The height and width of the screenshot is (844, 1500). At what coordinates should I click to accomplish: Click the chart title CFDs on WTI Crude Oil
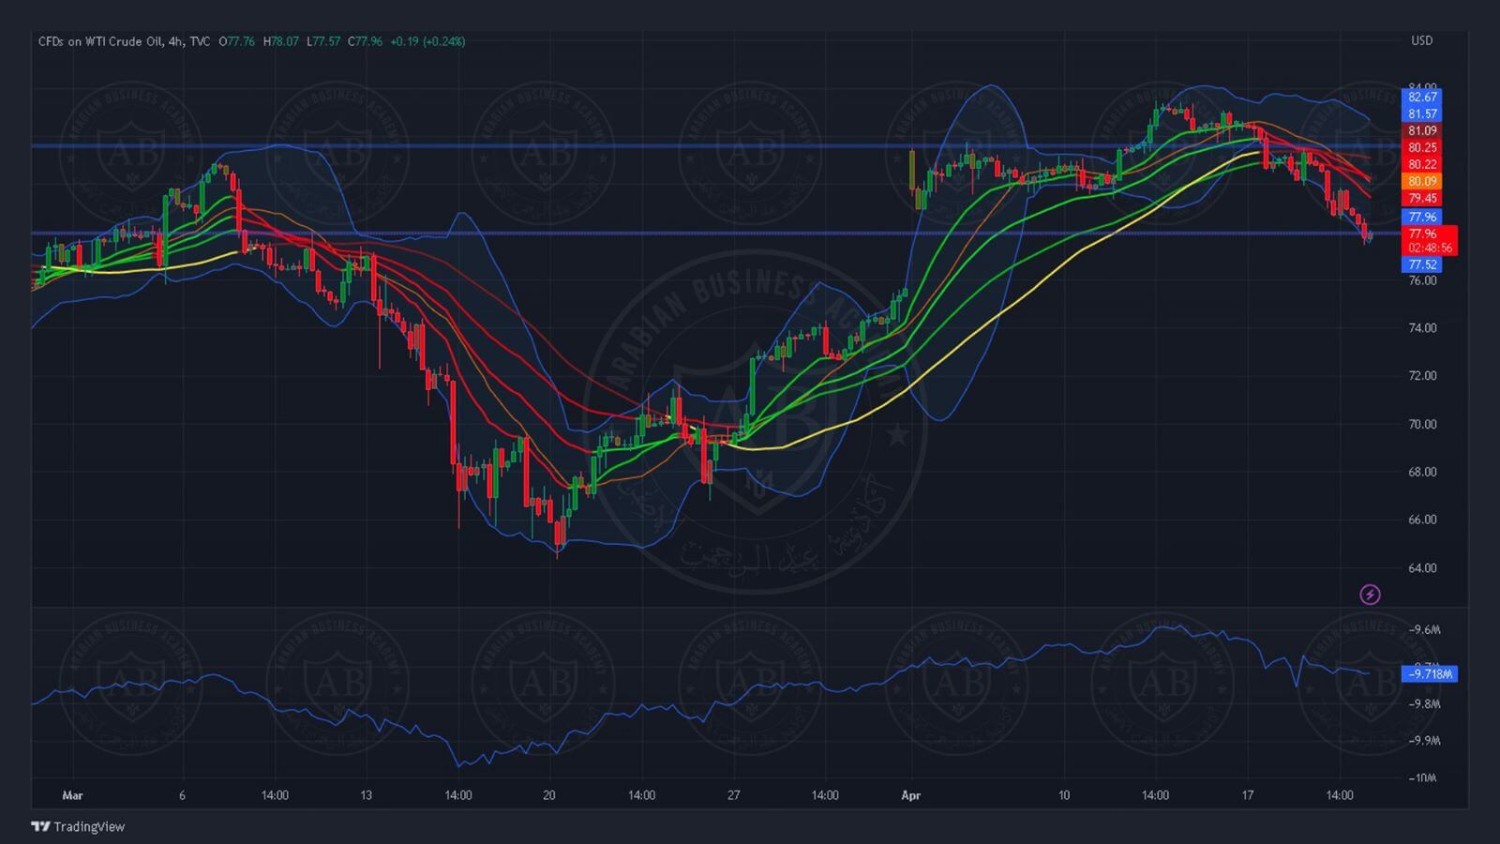(x=100, y=41)
